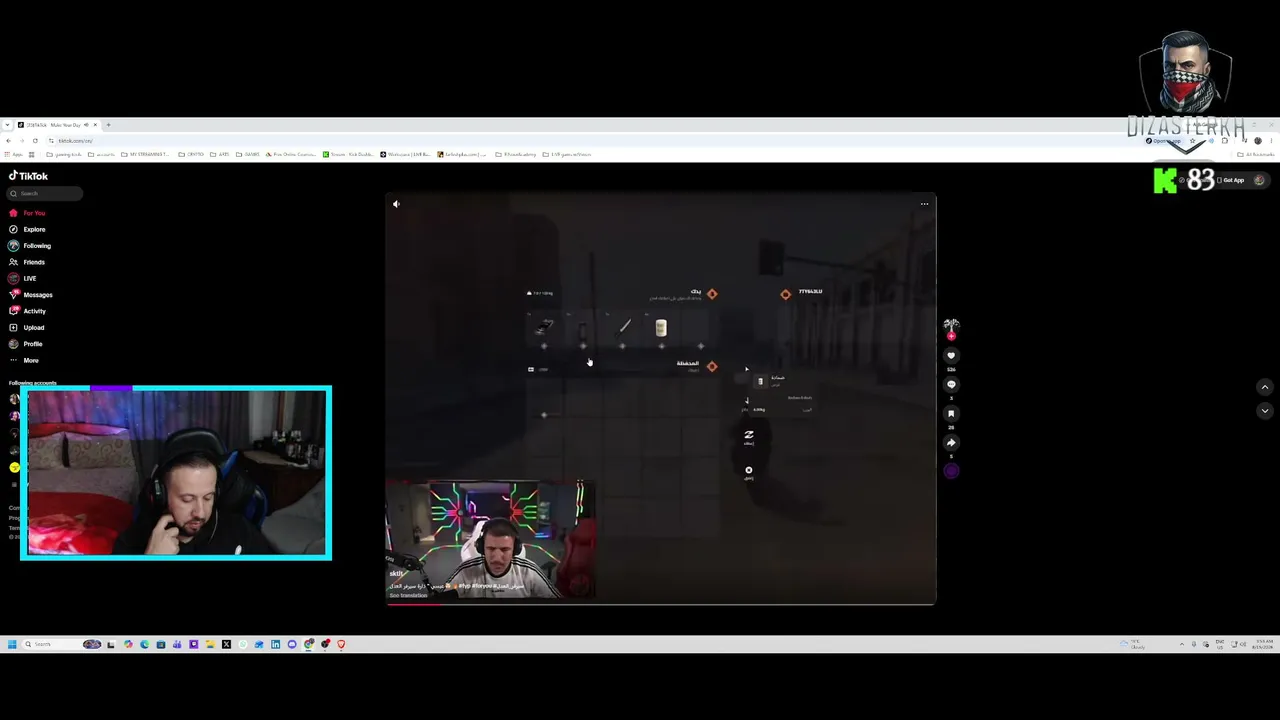This screenshot has width=1280, height=720.
Task: Like the video with the heart icon
Action: (951, 355)
